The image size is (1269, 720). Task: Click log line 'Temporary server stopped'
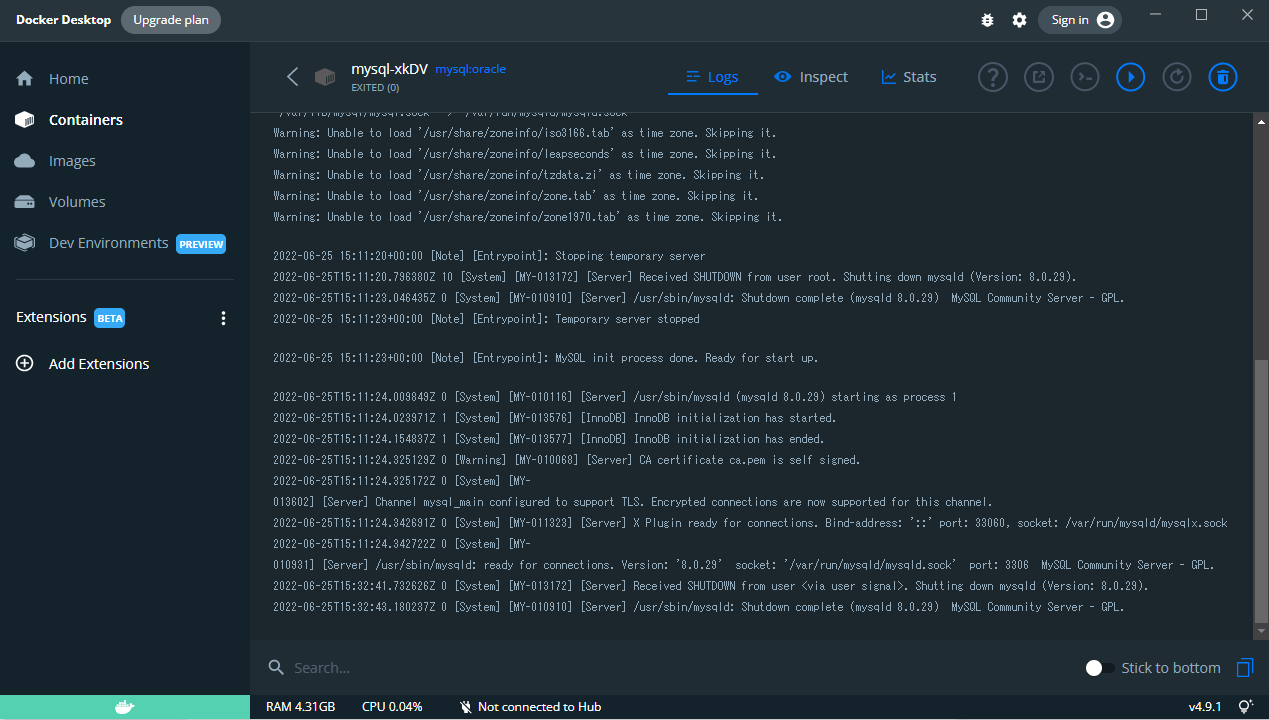486,319
